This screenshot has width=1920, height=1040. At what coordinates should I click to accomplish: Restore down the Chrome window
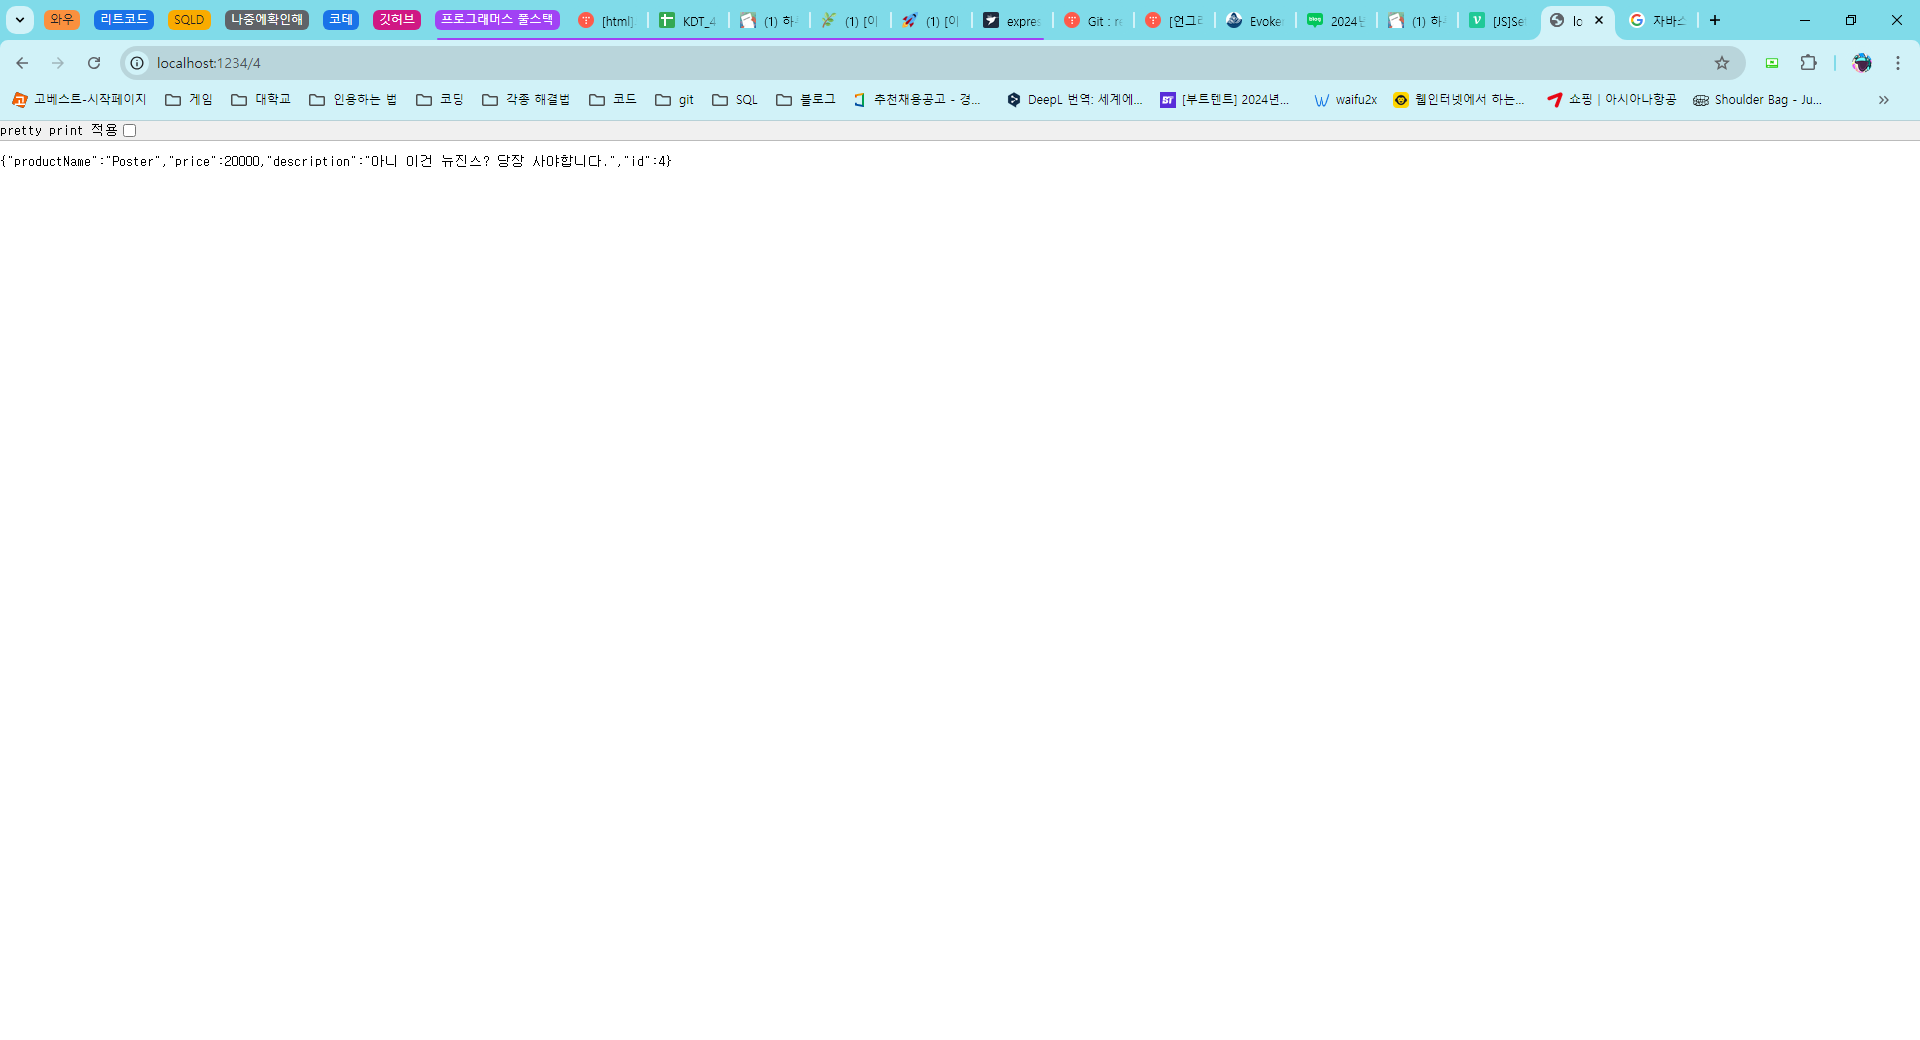[x=1851, y=20]
